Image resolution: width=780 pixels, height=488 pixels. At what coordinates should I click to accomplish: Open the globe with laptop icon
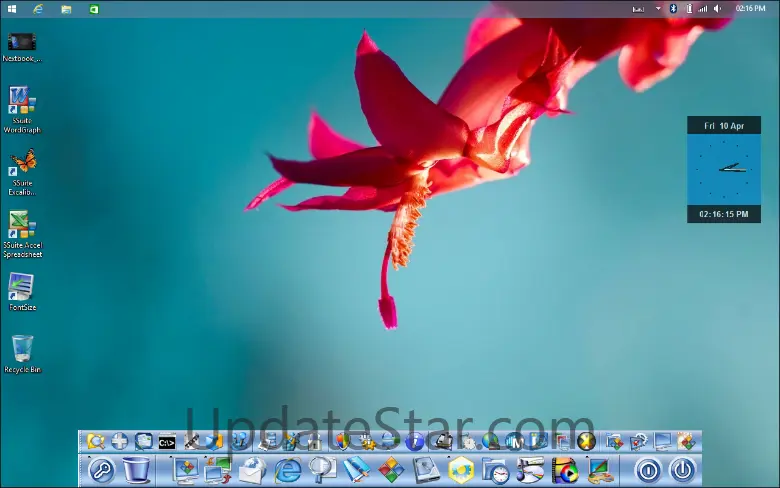(x=490, y=441)
